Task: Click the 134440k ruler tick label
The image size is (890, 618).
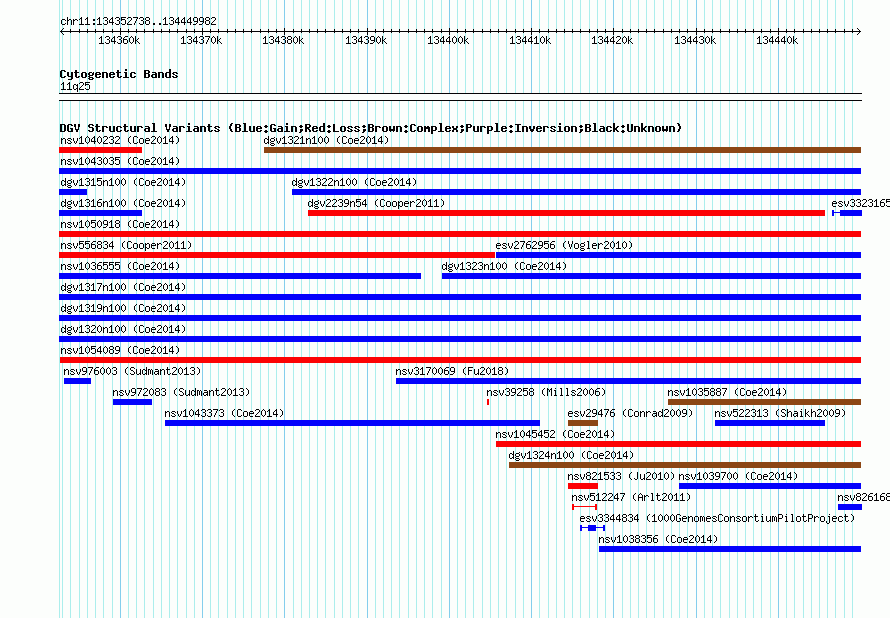Action: [777, 40]
